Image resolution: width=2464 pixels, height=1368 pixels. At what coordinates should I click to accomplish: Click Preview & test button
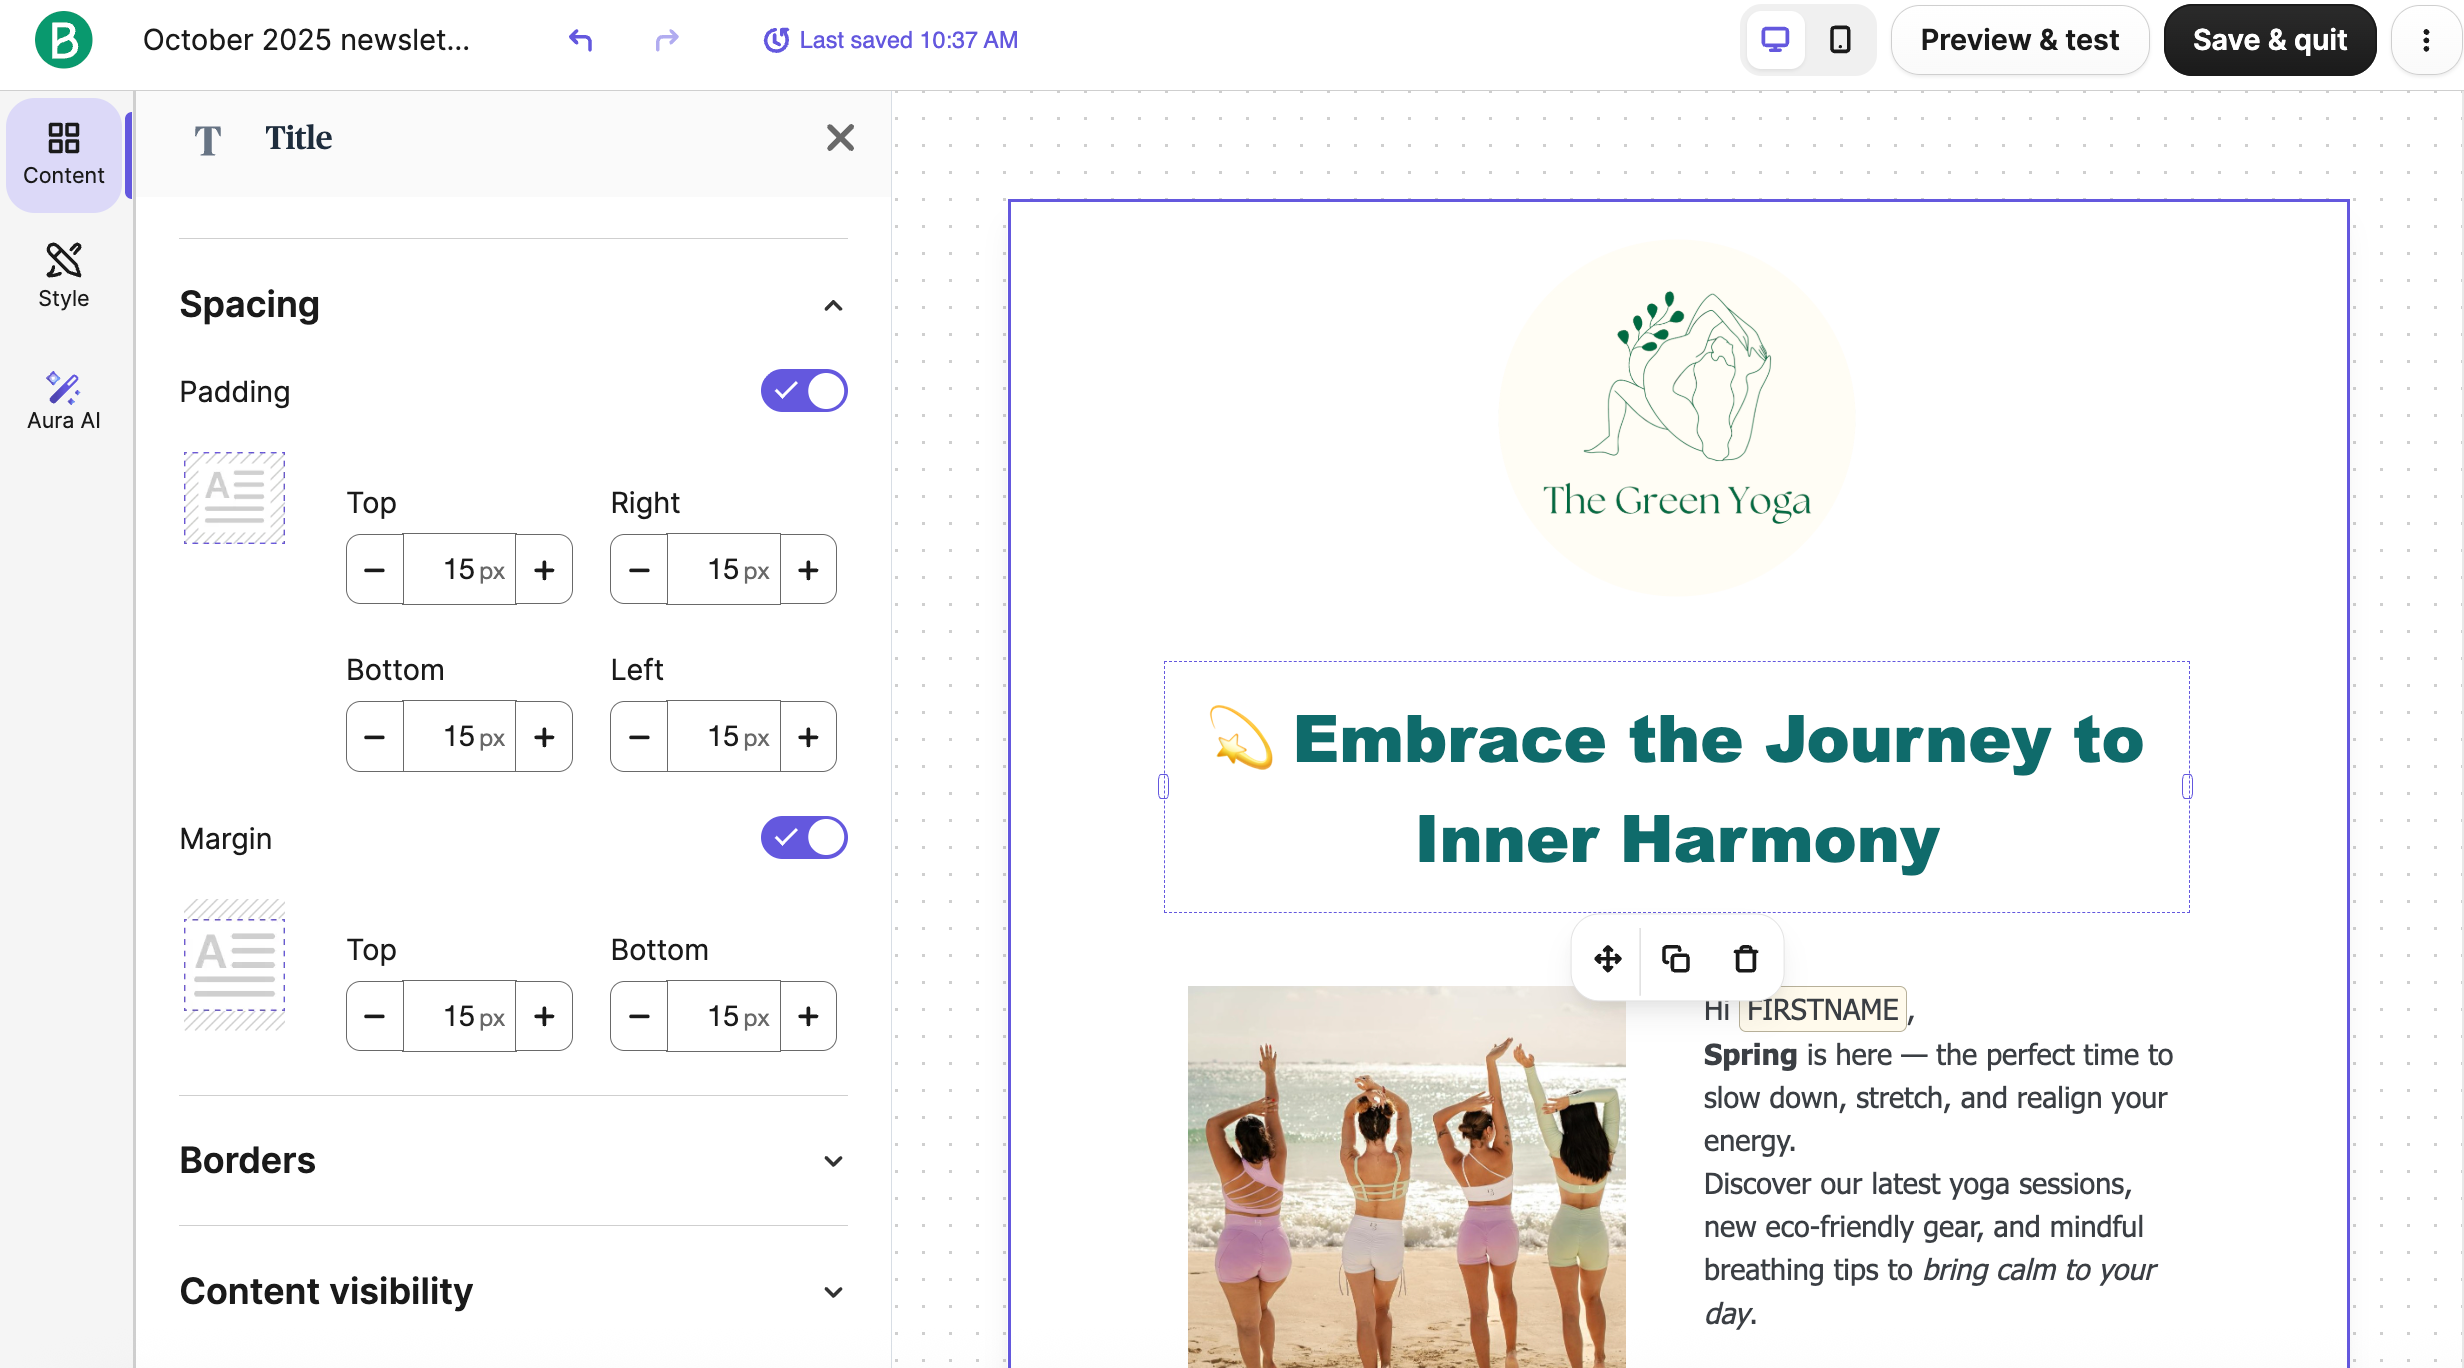tap(2019, 40)
